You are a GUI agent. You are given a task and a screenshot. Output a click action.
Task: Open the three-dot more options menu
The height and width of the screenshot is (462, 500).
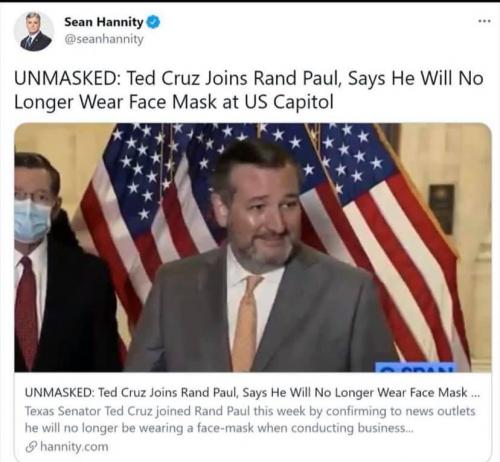[484, 21]
